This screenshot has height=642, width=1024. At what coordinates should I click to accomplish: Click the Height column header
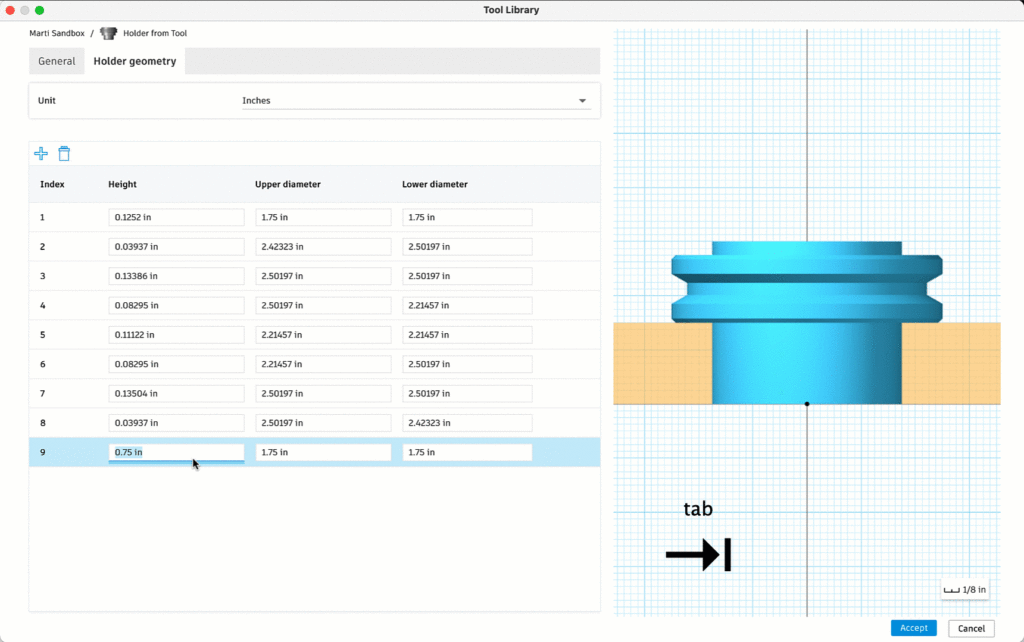click(123, 184)
